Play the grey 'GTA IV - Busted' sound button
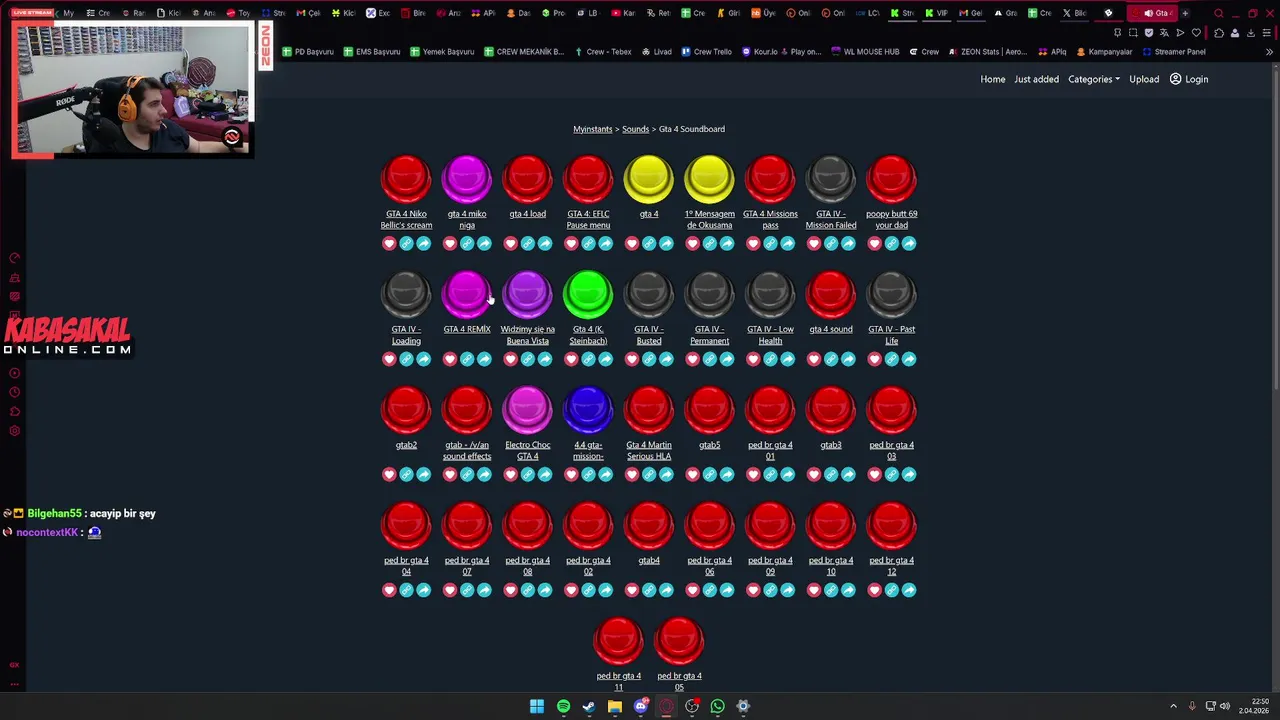The image size is (1280, 720). (x=649, y=295)
